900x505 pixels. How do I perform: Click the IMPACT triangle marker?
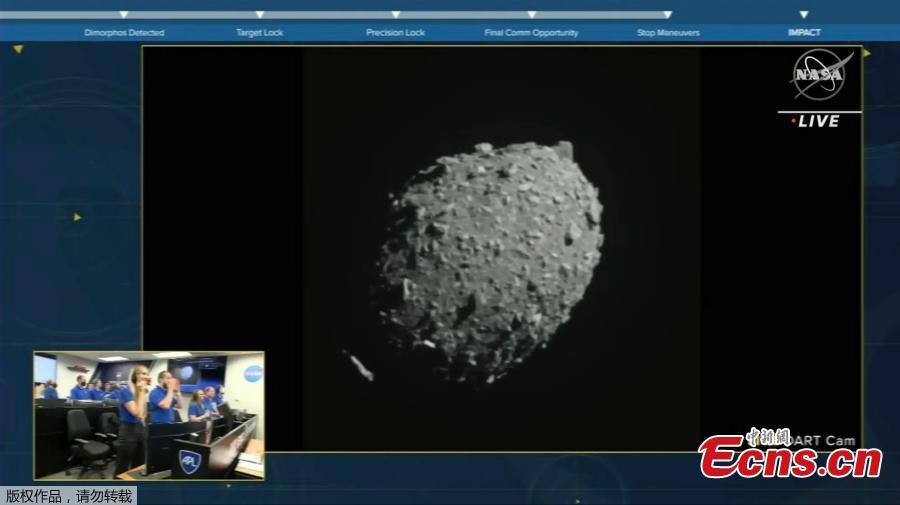pyautogui.click(x=803, y=15)
